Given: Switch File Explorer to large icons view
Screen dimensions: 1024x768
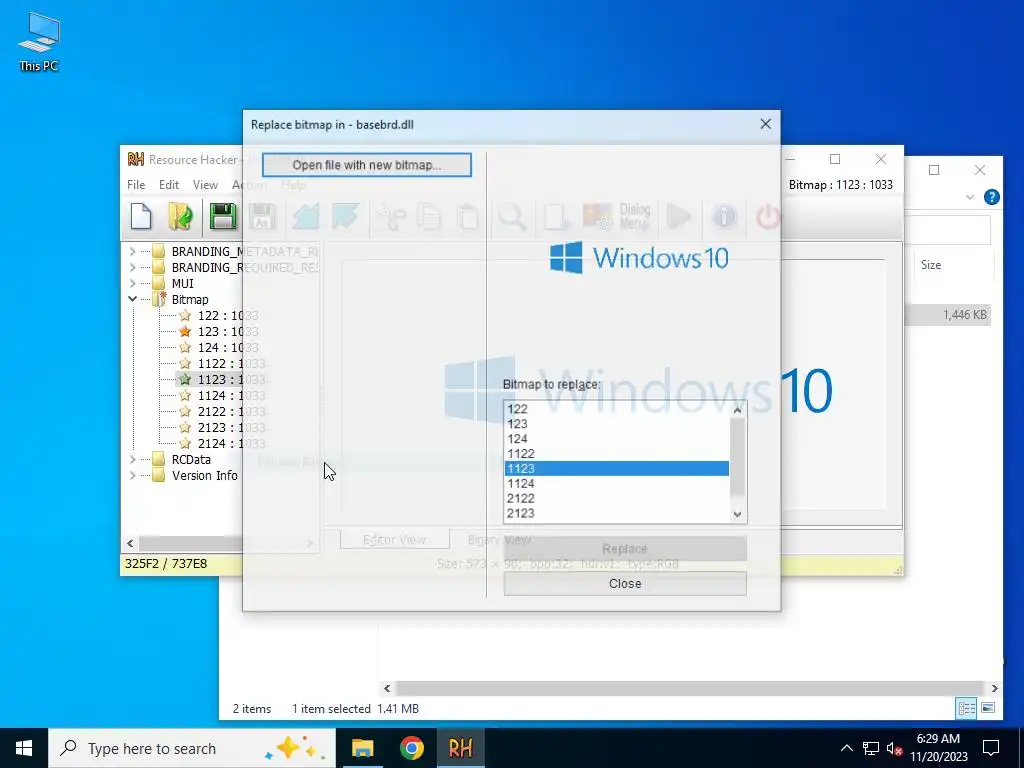Looking at the screenshot, I should (x=988, y=708).
